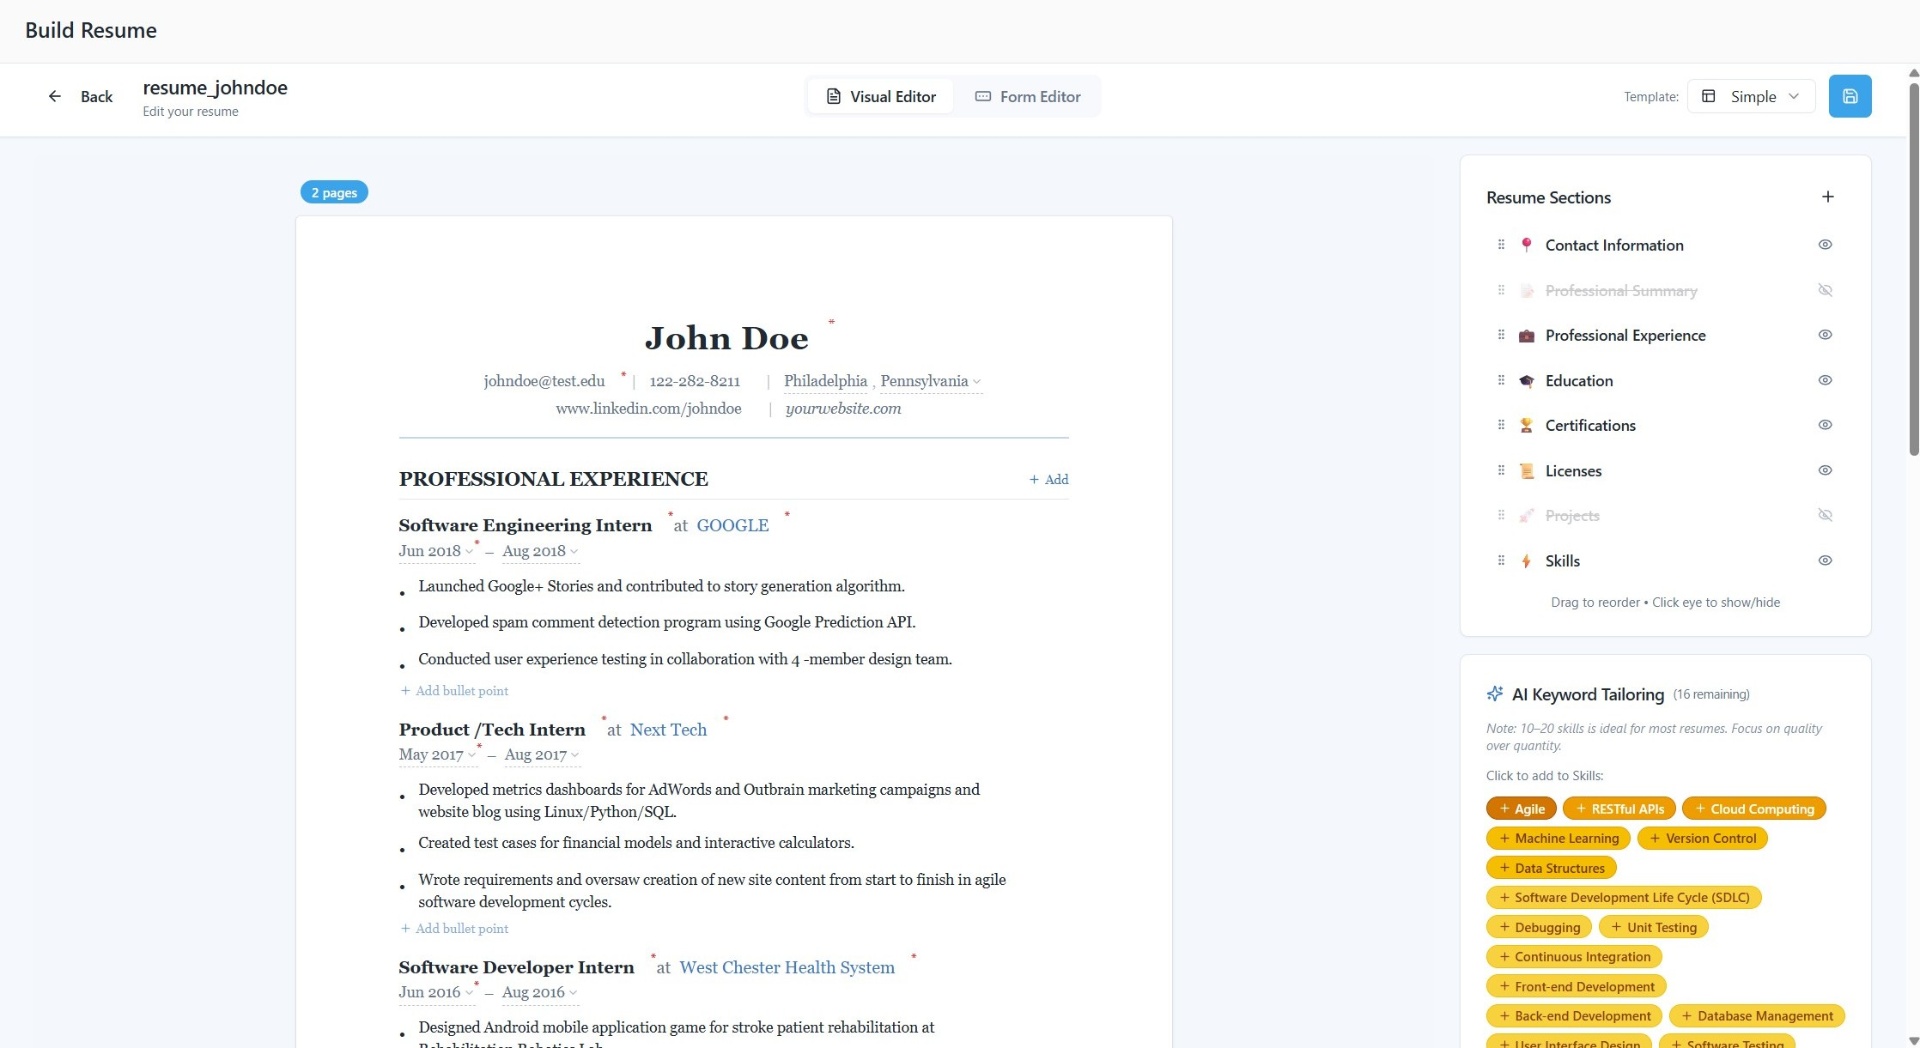1920x1048 pixels.
Task: Click graduation cap icon beside Education
Action: click(1526, 380)
